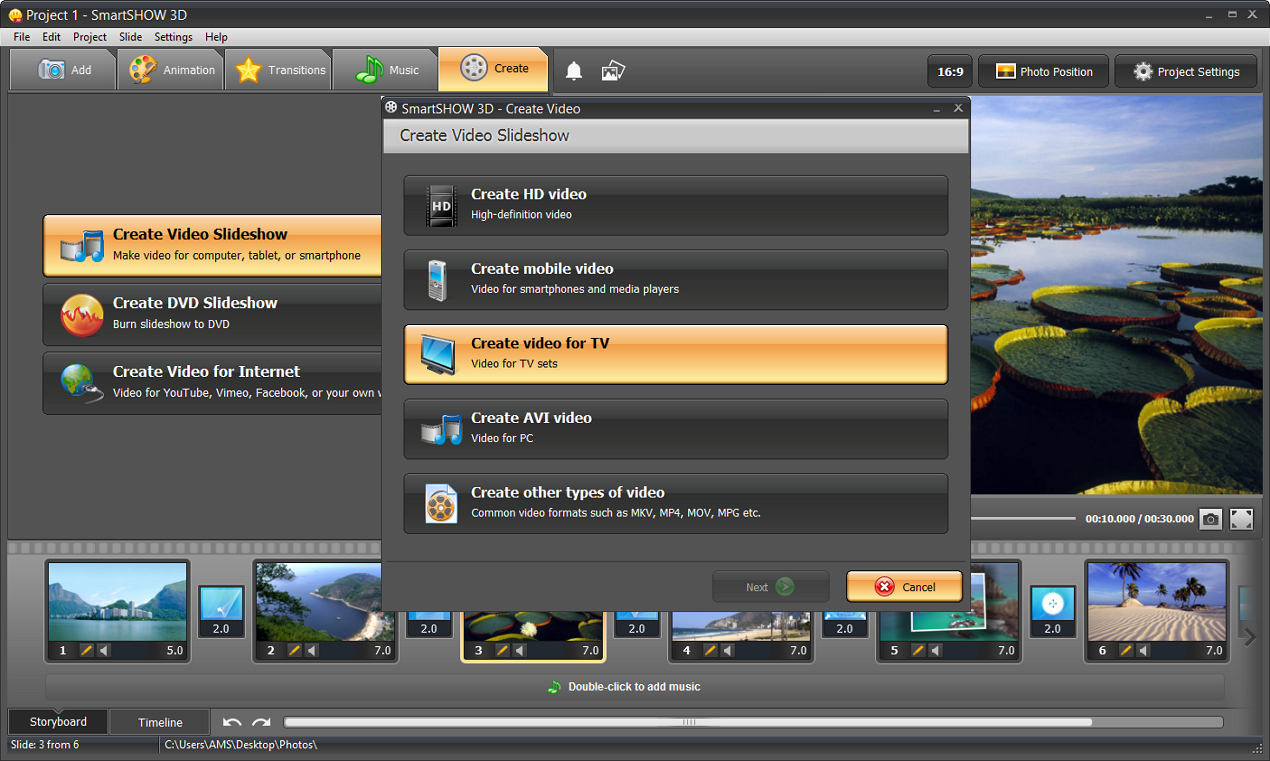Click the undo arrow icon
1270x761 pixels.
231,721
